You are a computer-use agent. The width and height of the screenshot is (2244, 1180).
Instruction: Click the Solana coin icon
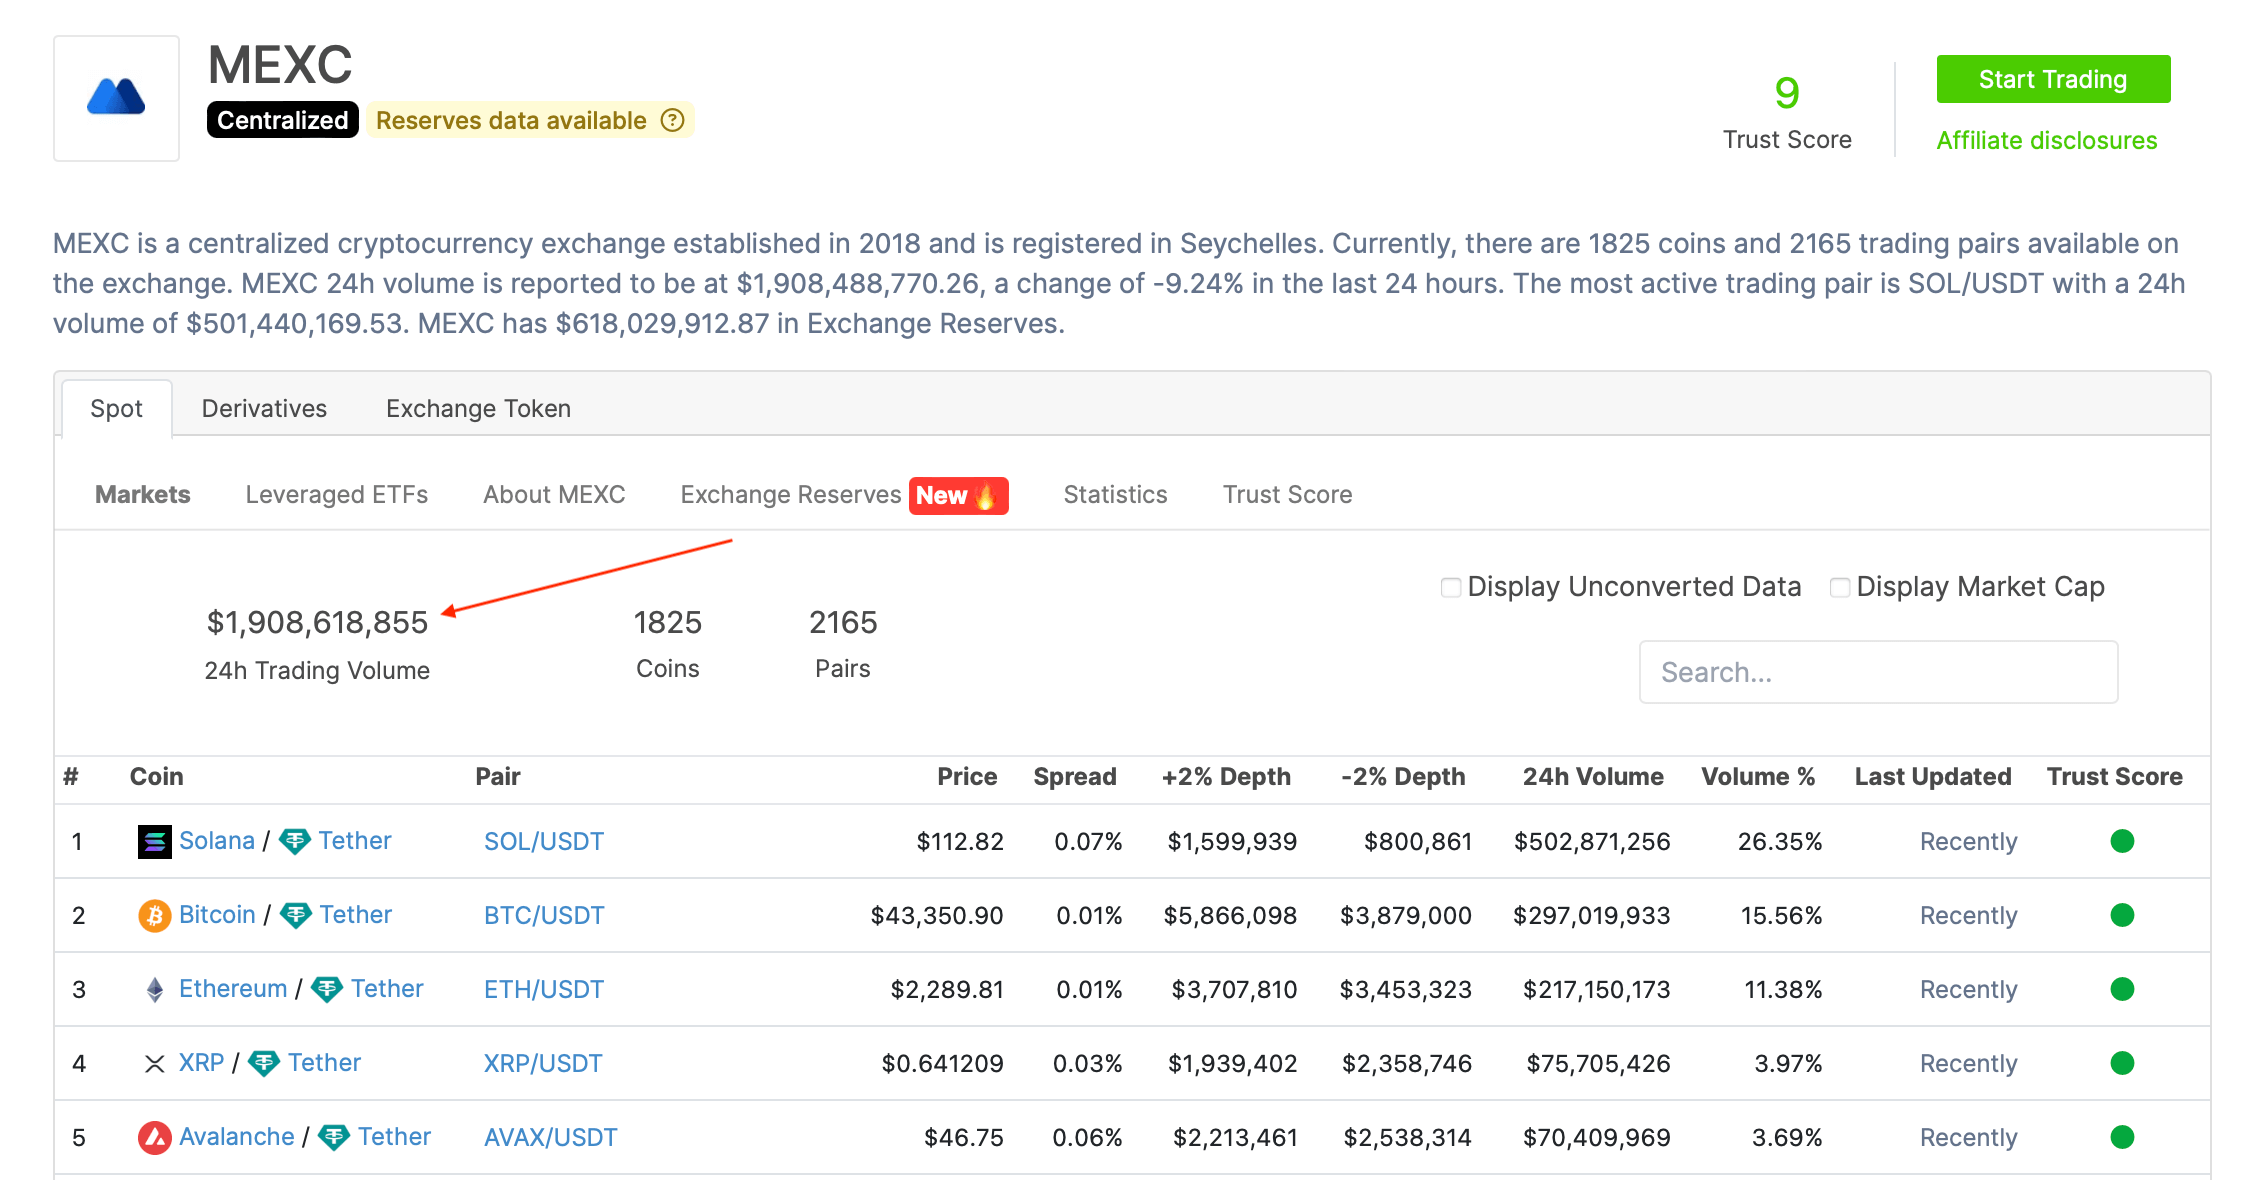[154, 841]
